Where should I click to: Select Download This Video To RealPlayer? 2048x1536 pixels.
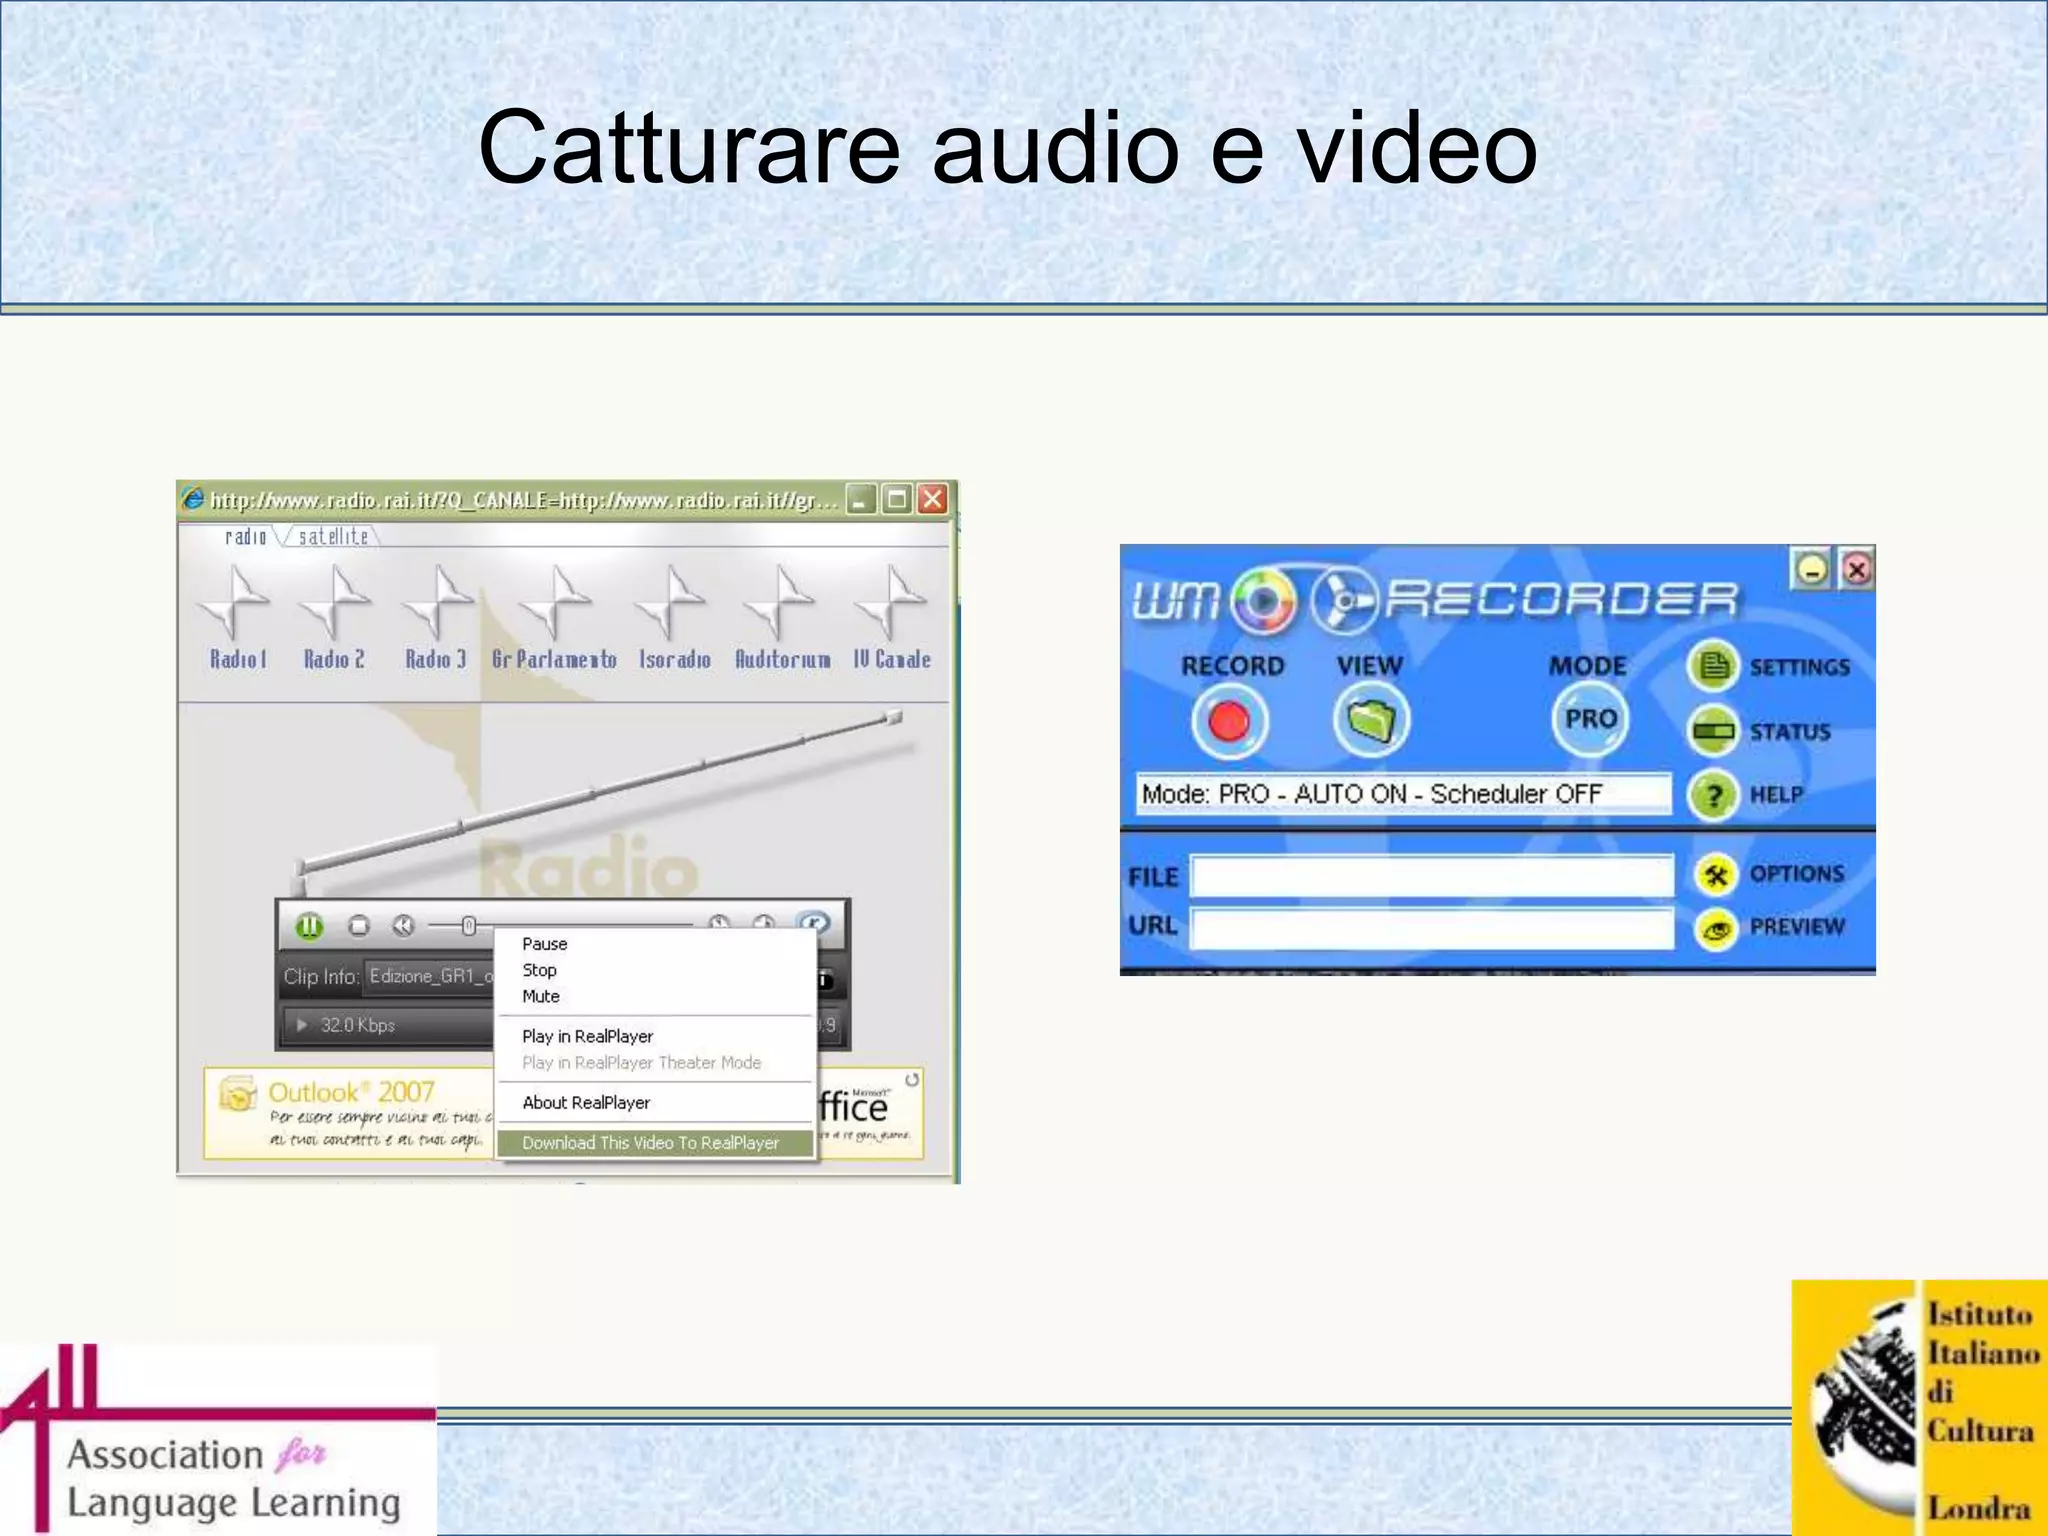point(650,1143)
